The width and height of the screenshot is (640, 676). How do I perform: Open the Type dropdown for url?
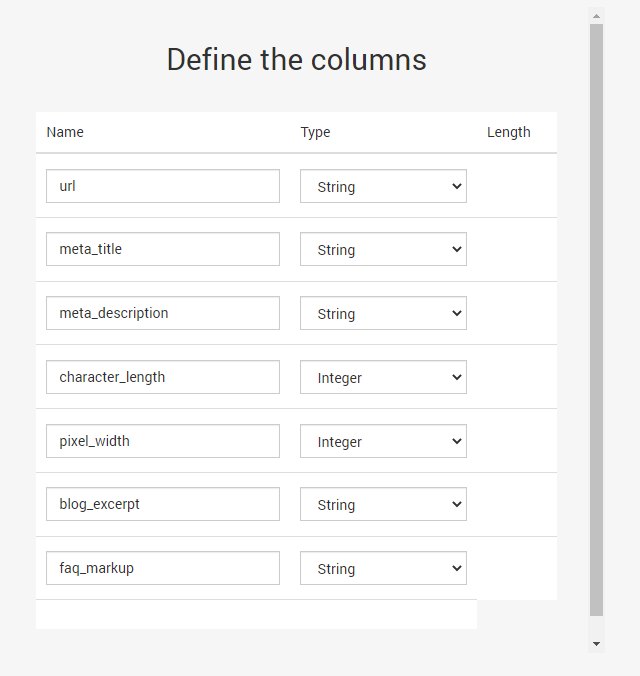tap(383, 186)
